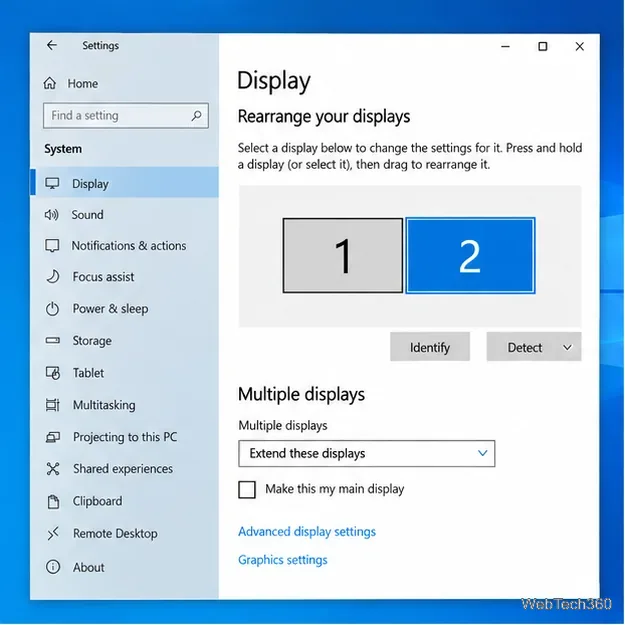625x625 pixels.
Task: Click the Remote Desktop icon
Action: pyautogui.click(x=53, y=533)
